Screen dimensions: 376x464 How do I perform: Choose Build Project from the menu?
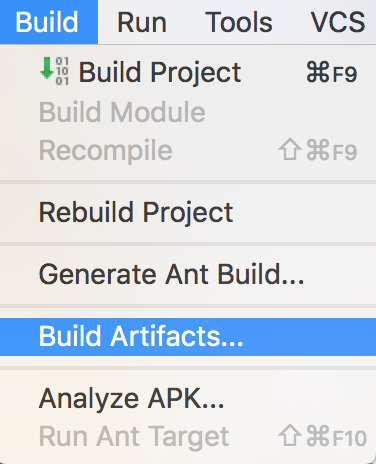tap(188, 72)
